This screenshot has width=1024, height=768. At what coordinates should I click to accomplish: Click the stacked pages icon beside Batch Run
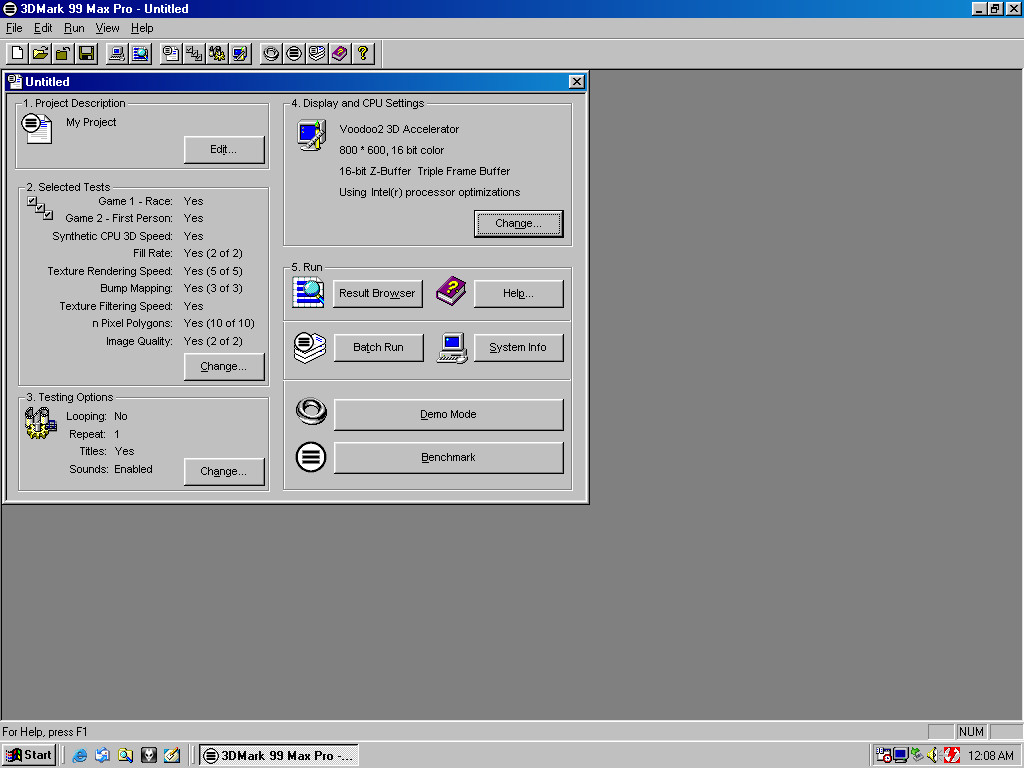[310, 347]
